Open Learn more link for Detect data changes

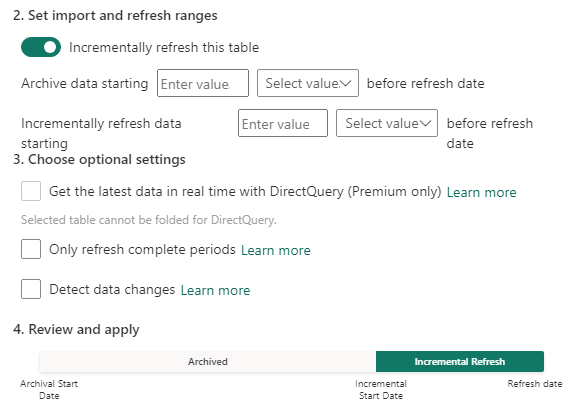[215, 290]
